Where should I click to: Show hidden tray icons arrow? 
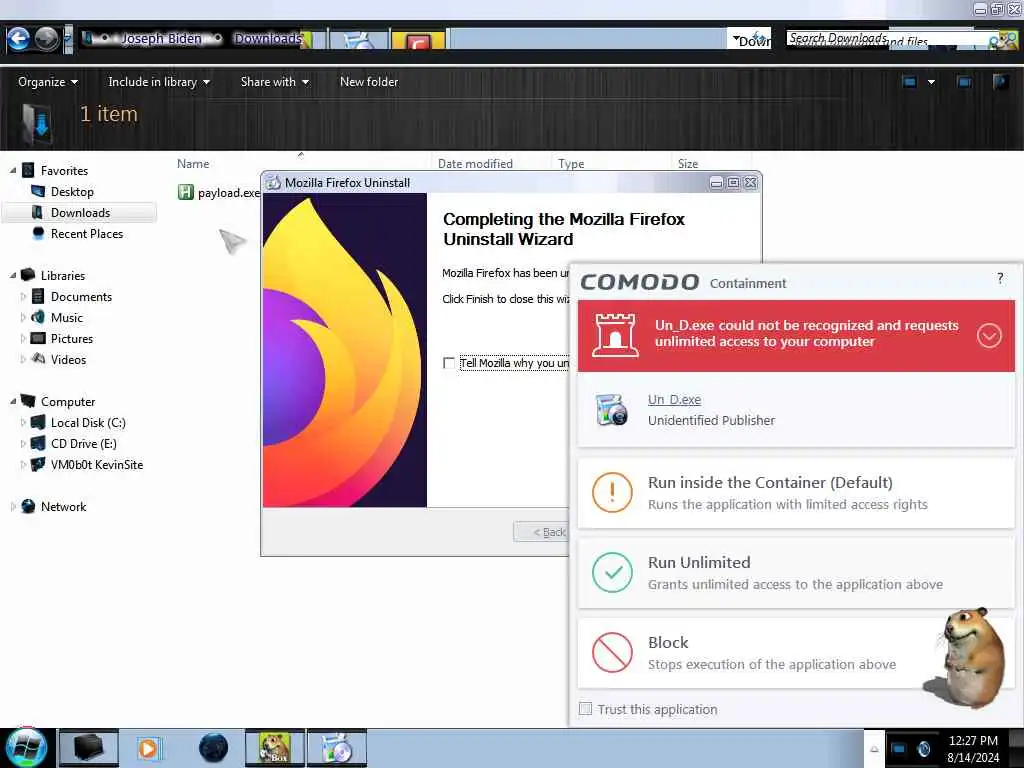(874, 749)
